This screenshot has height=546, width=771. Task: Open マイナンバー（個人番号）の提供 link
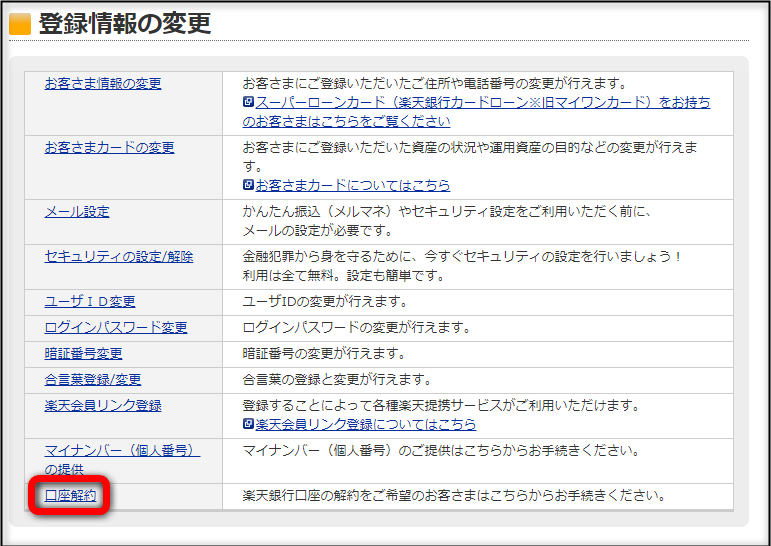coord(122,451)
